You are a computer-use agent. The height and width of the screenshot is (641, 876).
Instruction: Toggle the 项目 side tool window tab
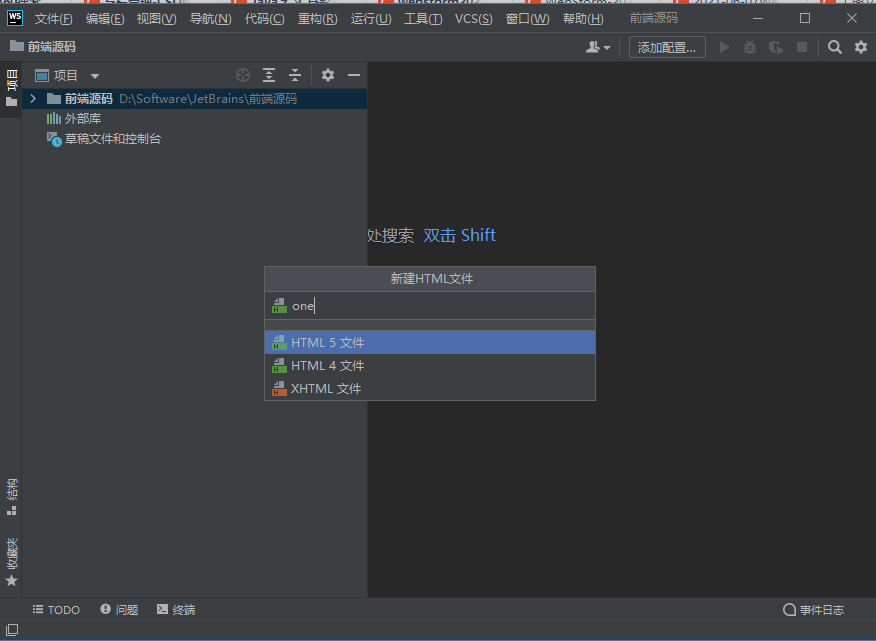11,88
